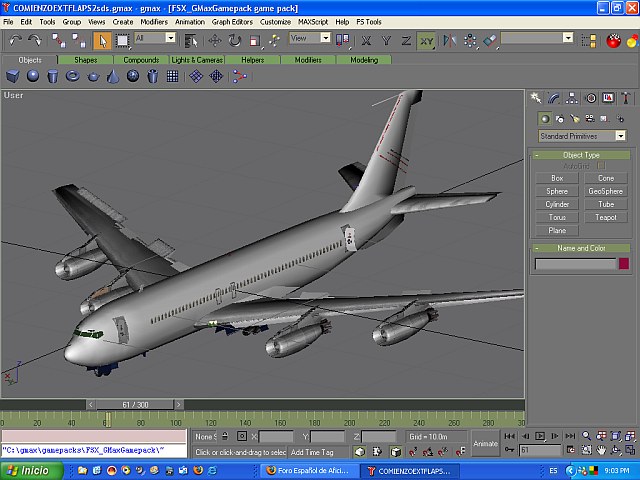
Task: Open the Display panel tab icon
Action: point(608,98)
